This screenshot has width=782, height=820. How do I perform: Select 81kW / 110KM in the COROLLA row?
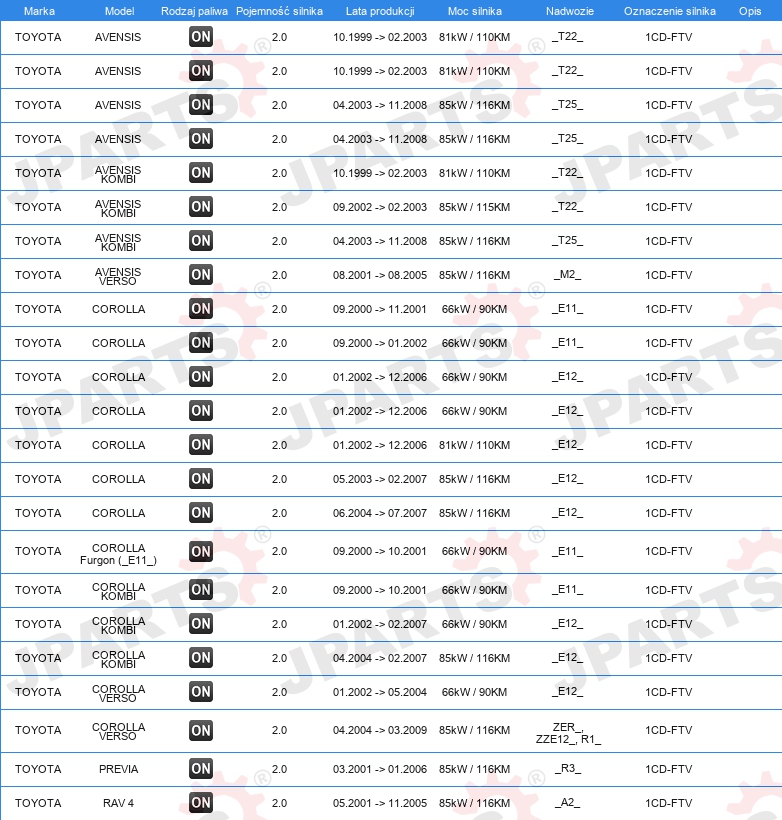coord(474,445)
